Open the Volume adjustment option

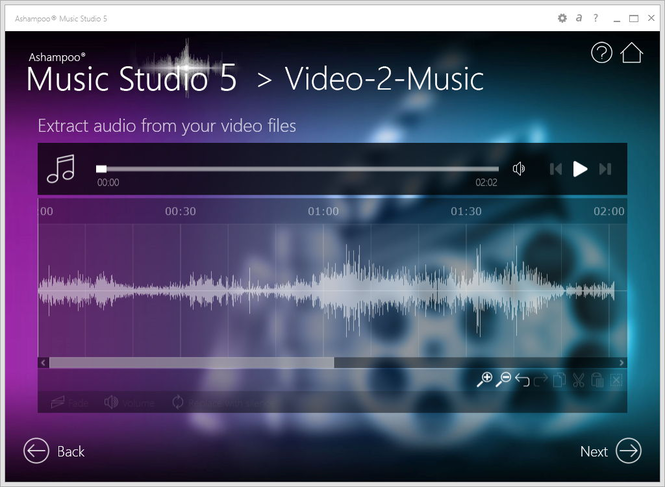[129, 402]
